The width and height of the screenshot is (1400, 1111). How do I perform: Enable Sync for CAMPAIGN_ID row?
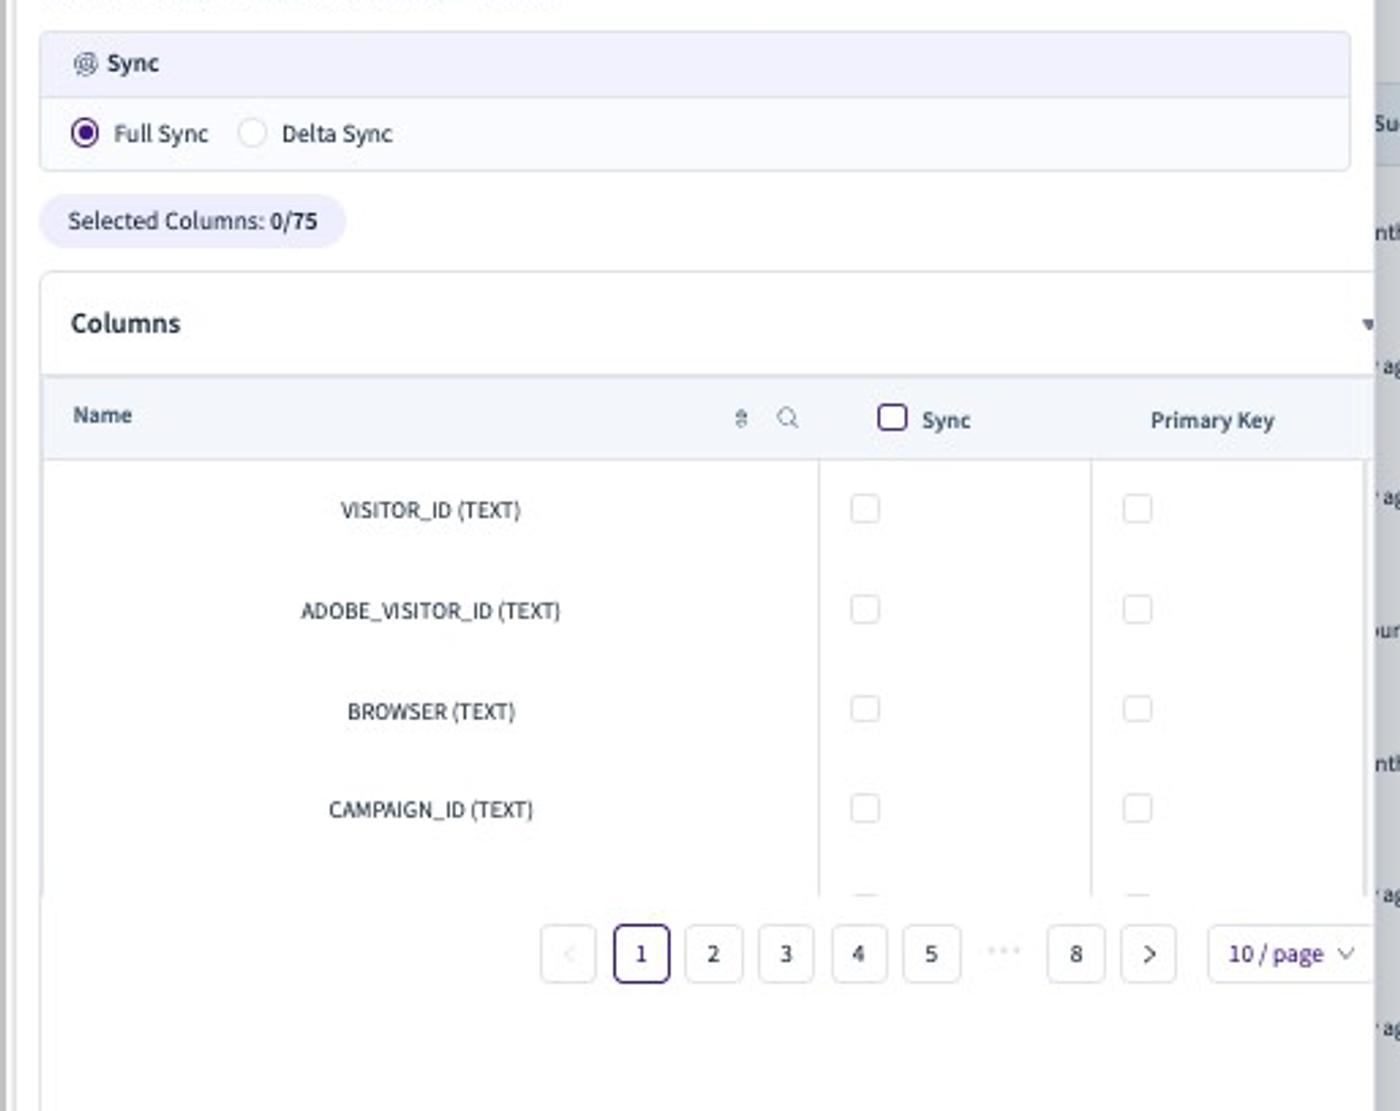pyautogui.click(x=865, y=808)
